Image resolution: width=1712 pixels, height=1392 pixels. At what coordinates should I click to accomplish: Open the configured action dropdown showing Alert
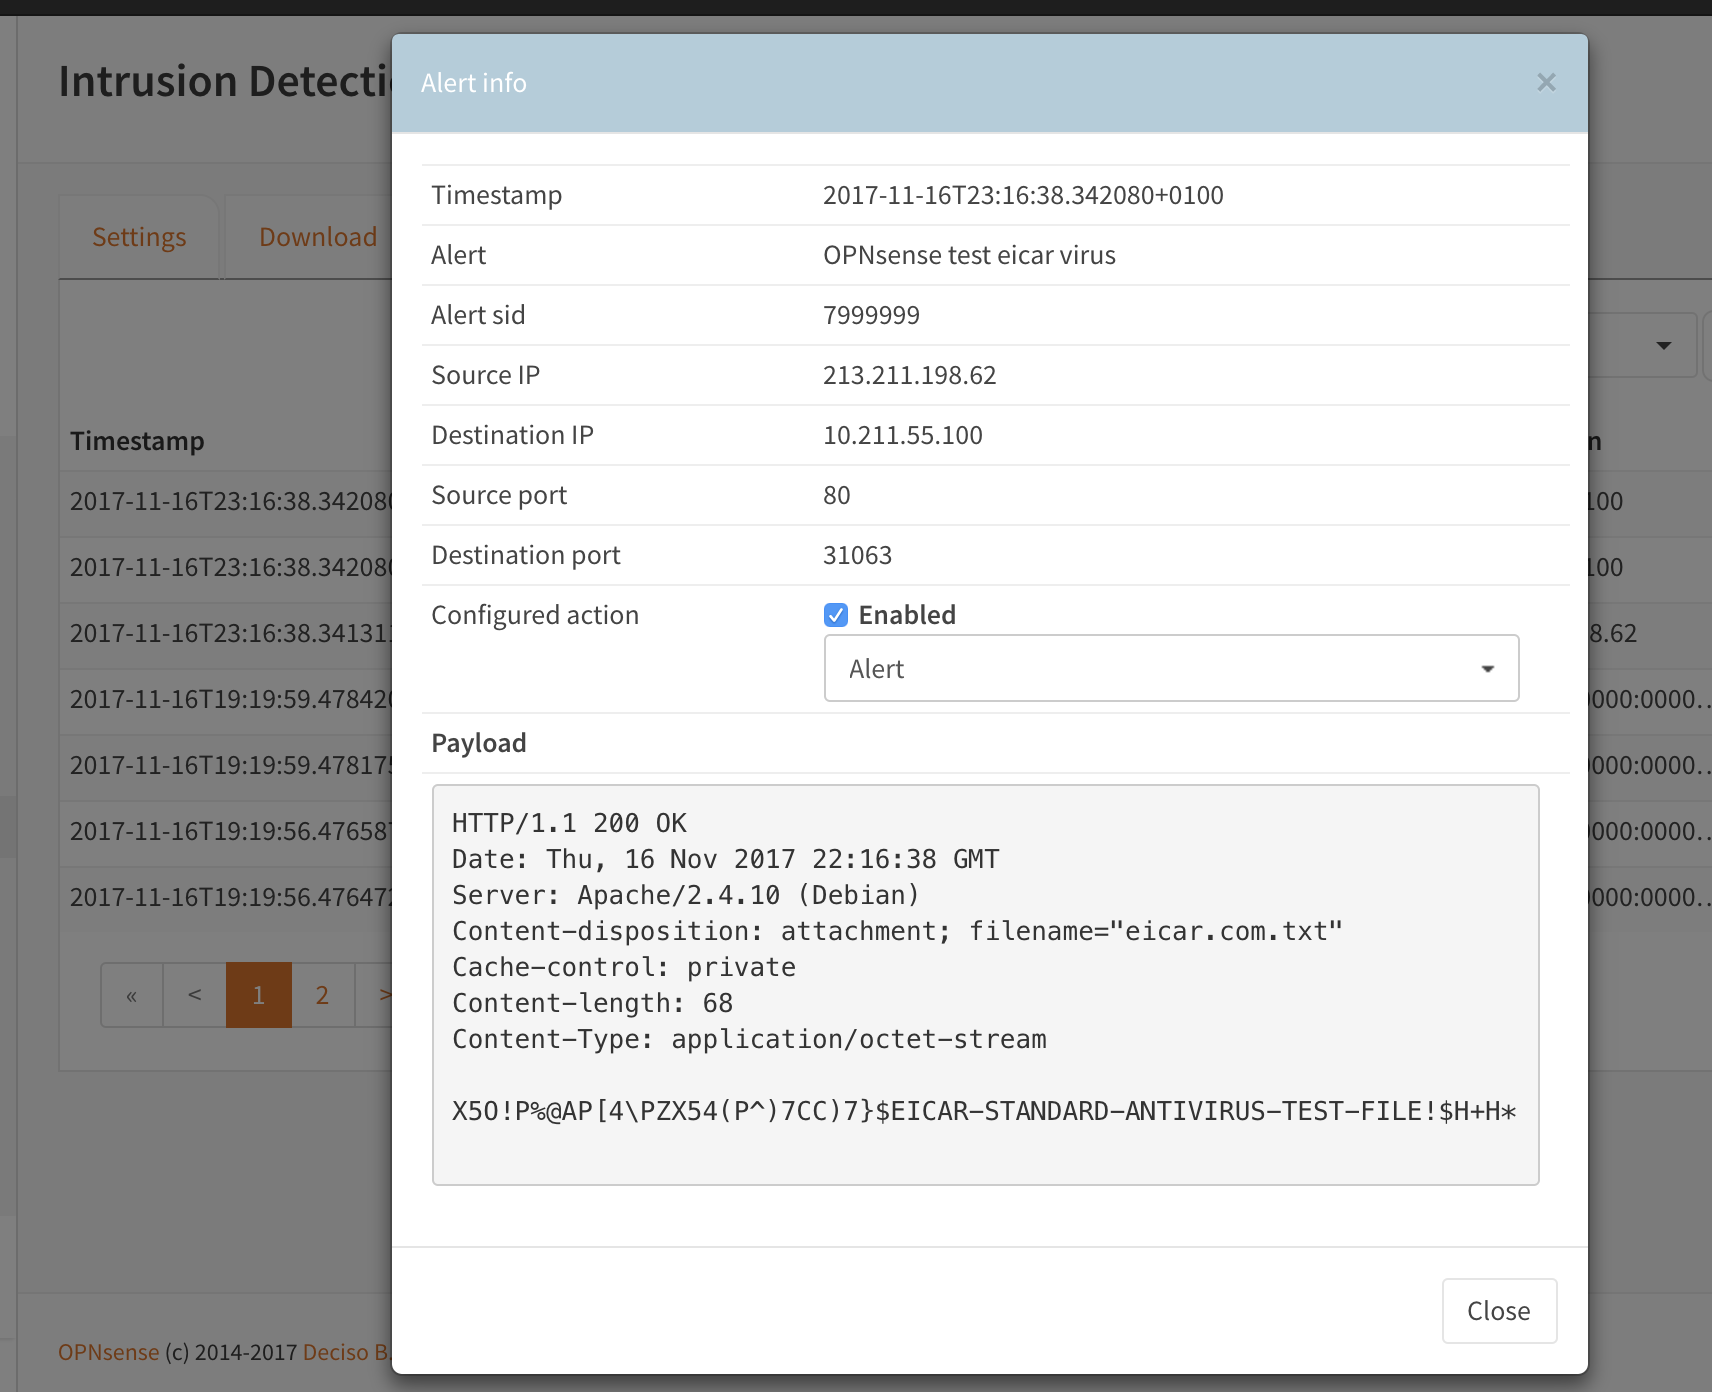click(1171, 668)
